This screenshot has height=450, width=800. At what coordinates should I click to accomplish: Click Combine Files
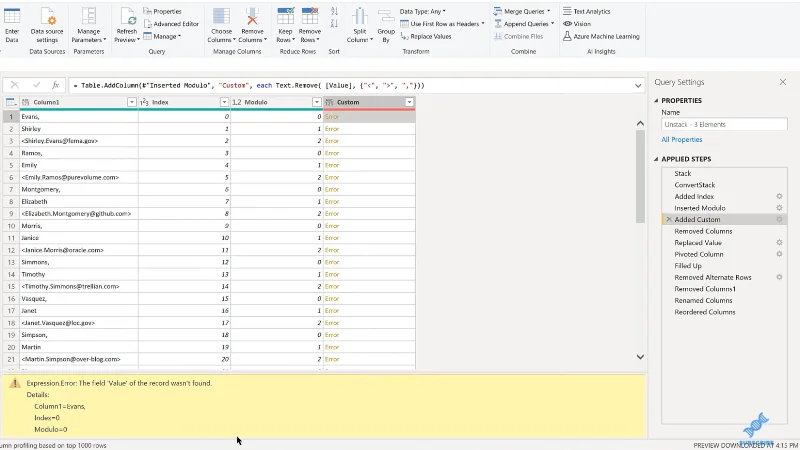coord(519,37)
